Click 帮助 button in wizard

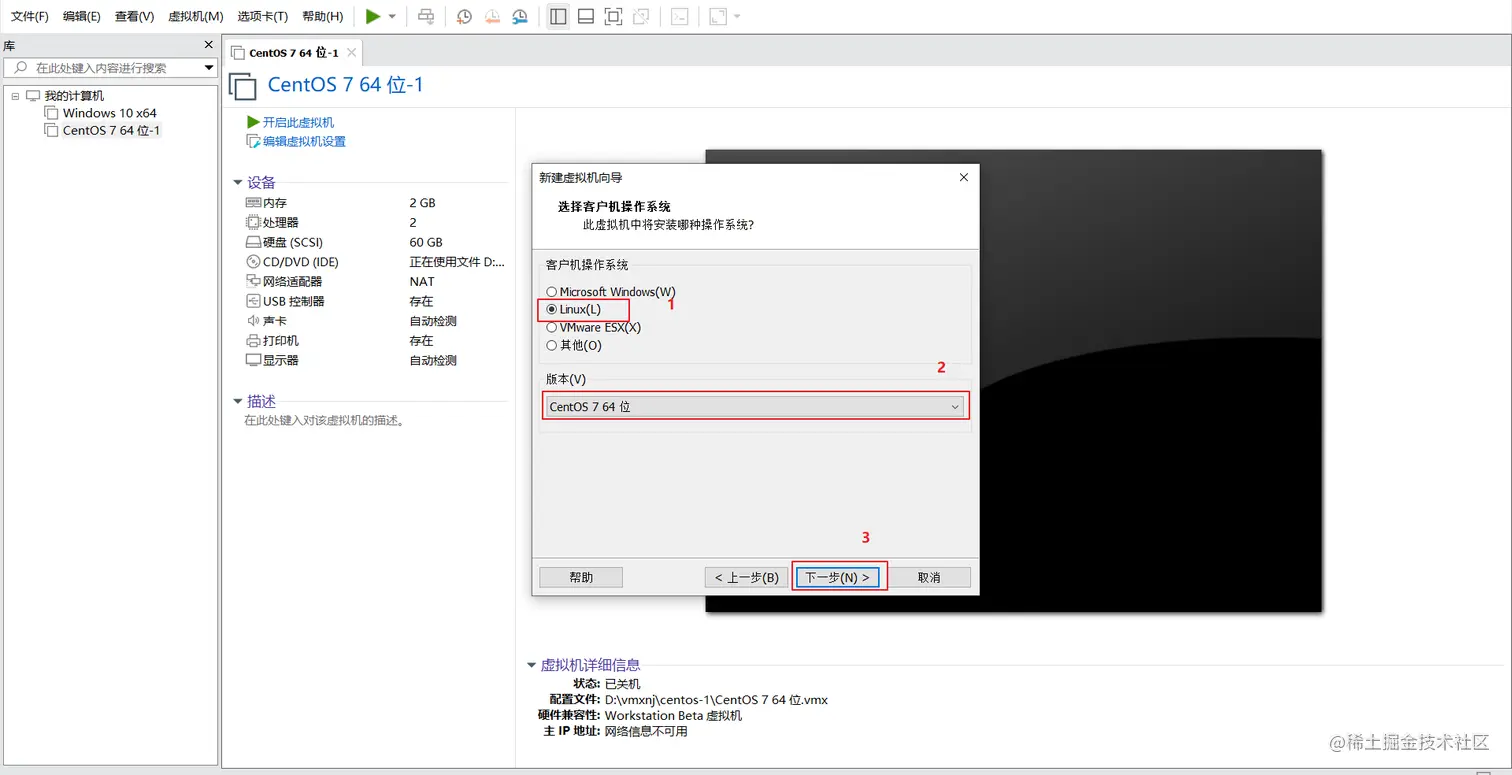pos(581,577)
